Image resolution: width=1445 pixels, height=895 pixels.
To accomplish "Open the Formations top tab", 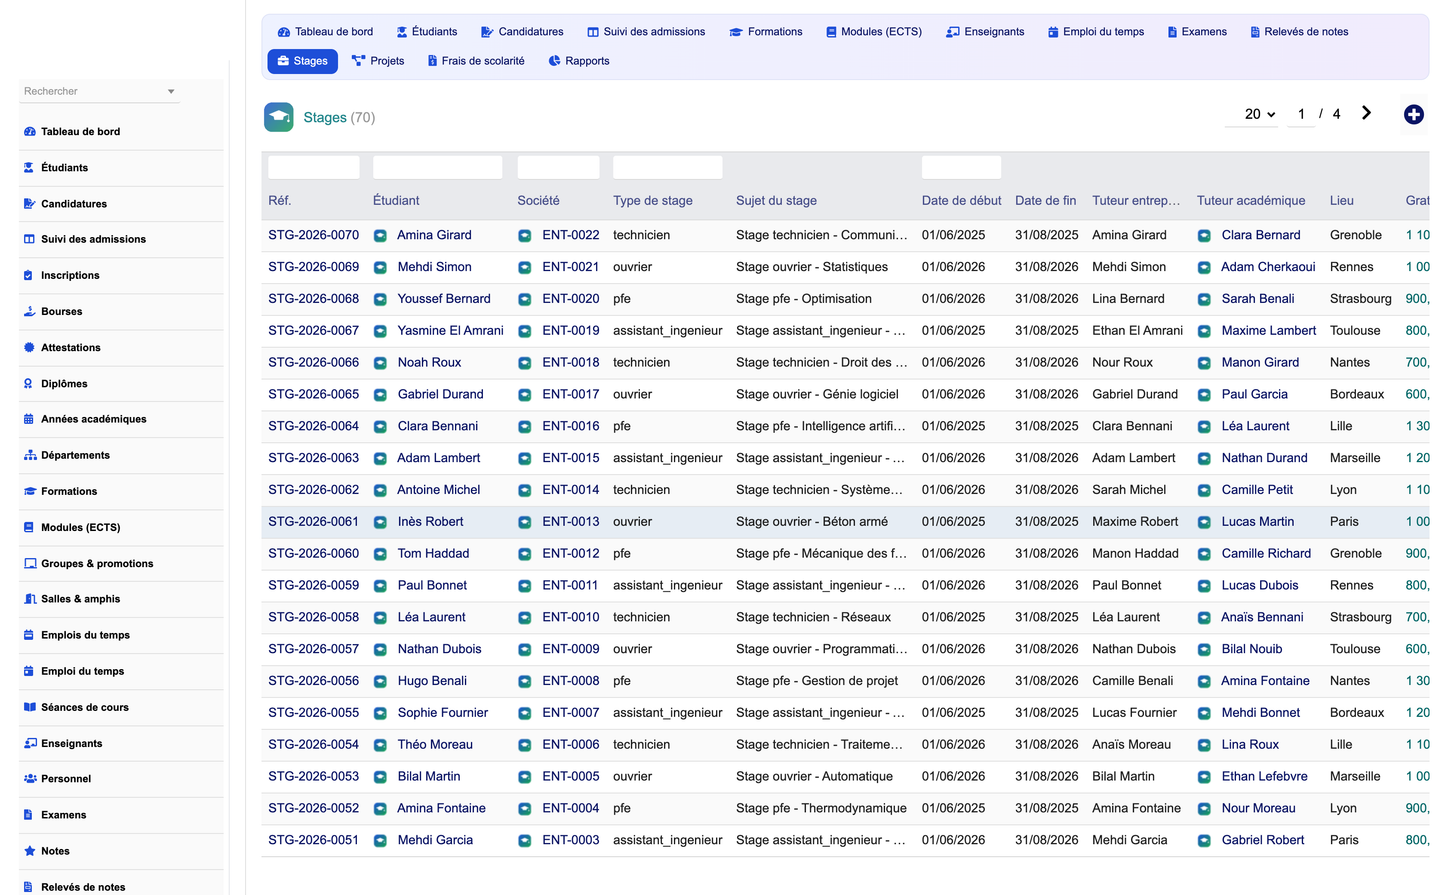I will click(x=766, y=32).
